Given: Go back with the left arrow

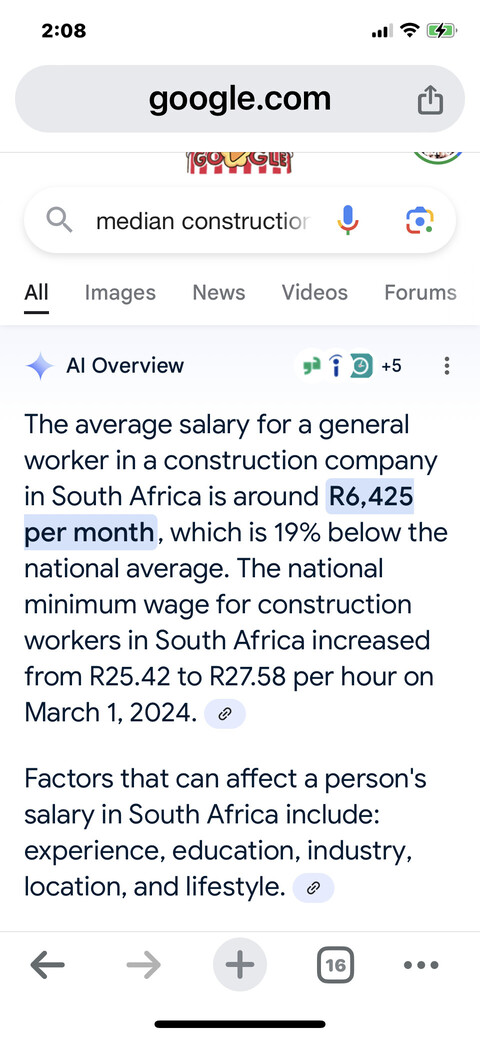Looking at the screenshot, I should coord(48,965).
